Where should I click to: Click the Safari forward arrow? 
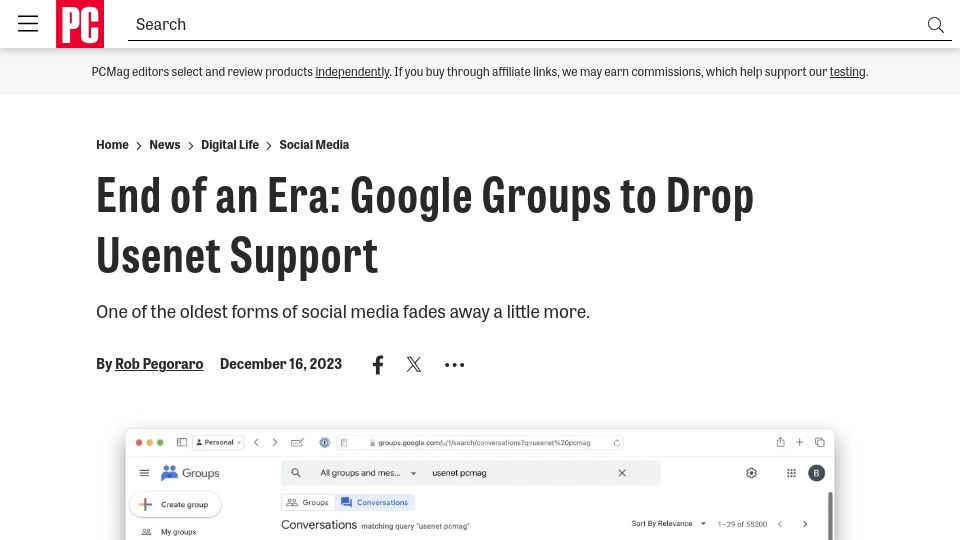[x=275, y=442]
